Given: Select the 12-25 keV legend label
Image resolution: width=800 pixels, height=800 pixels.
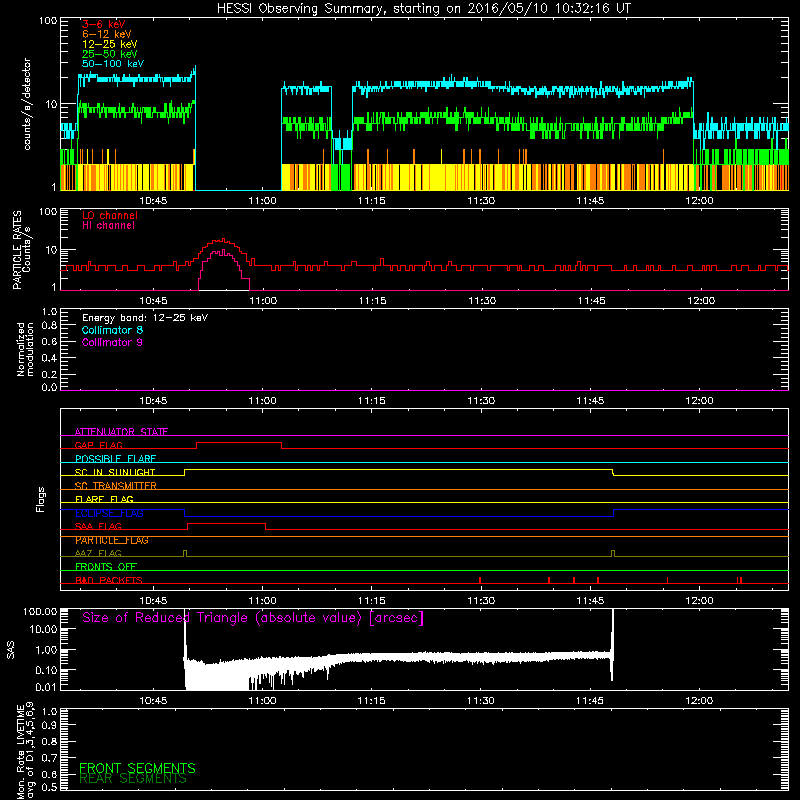Looking at the screenshot, I should [110, 44].
